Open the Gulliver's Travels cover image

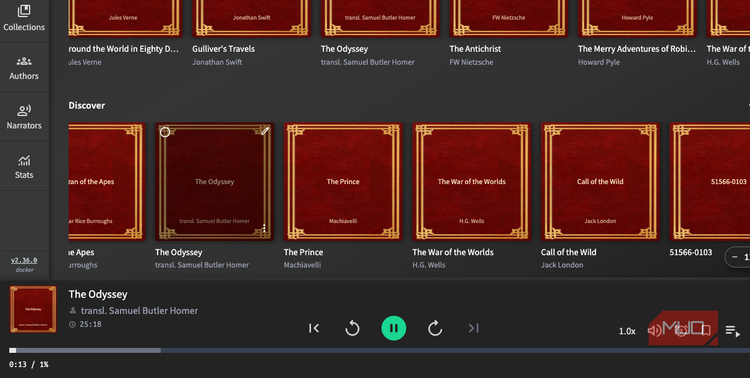tap(252, 18)
